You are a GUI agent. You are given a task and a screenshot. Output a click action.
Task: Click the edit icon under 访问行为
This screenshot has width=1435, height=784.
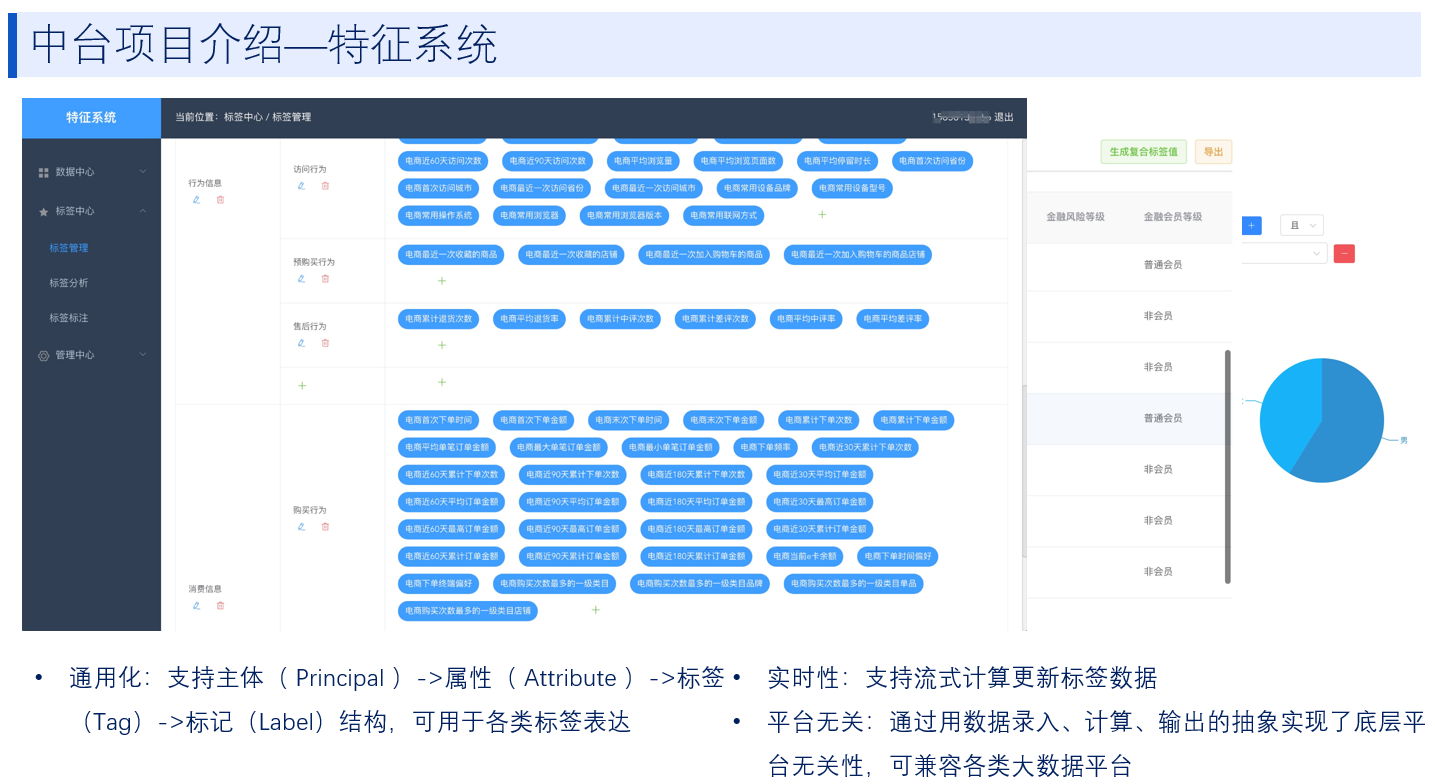click(301, 186)
